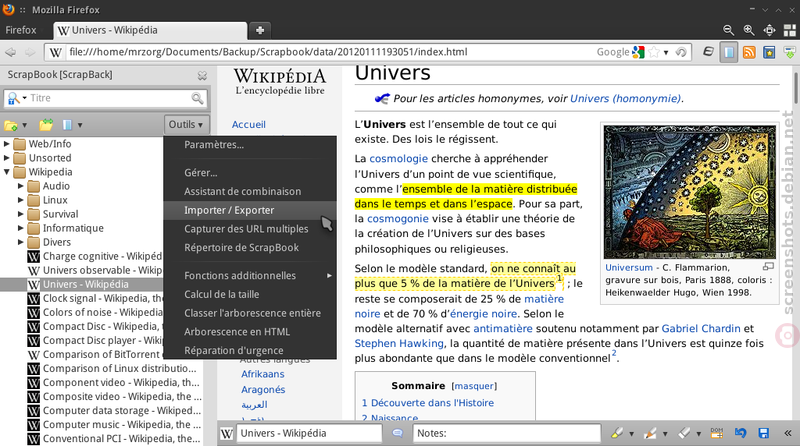Select Paramètres... menu entry

click(x=250, y=145)
